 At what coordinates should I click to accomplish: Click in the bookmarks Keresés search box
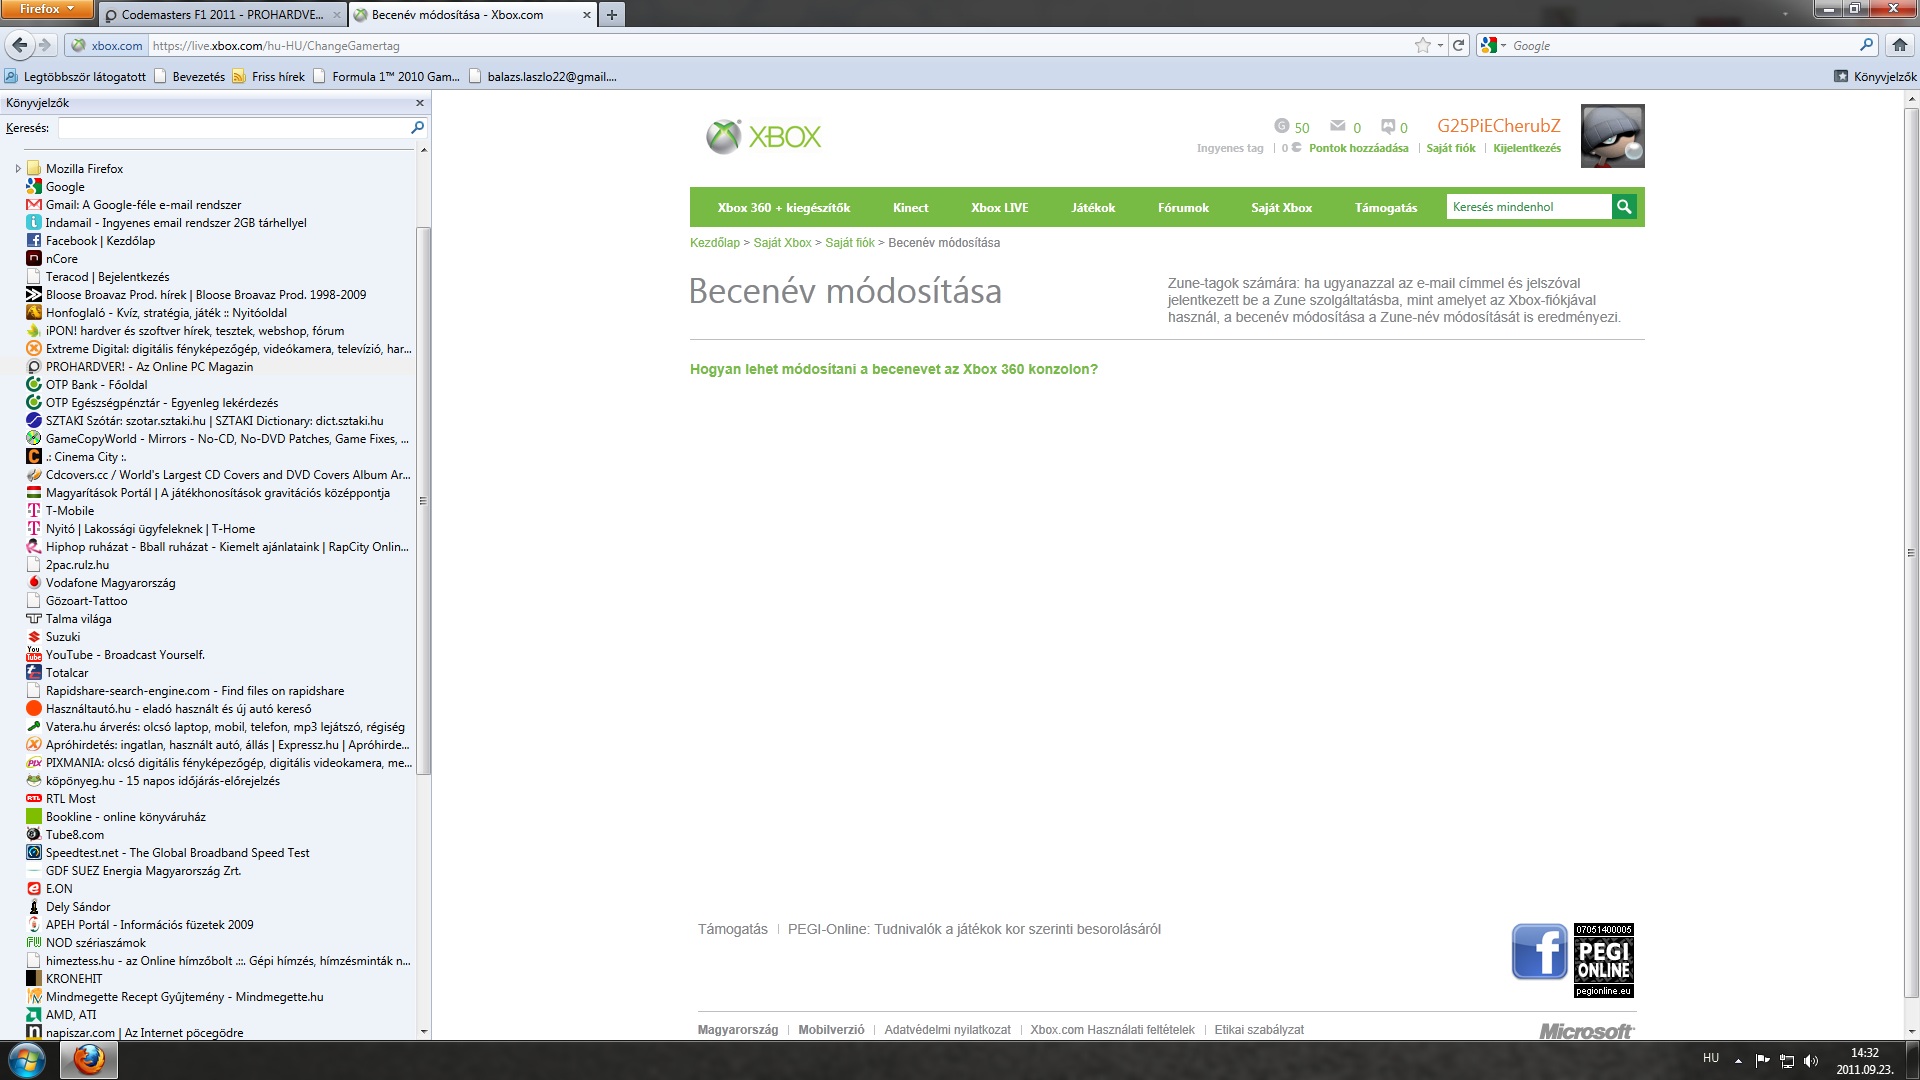(x=234, y=128)
